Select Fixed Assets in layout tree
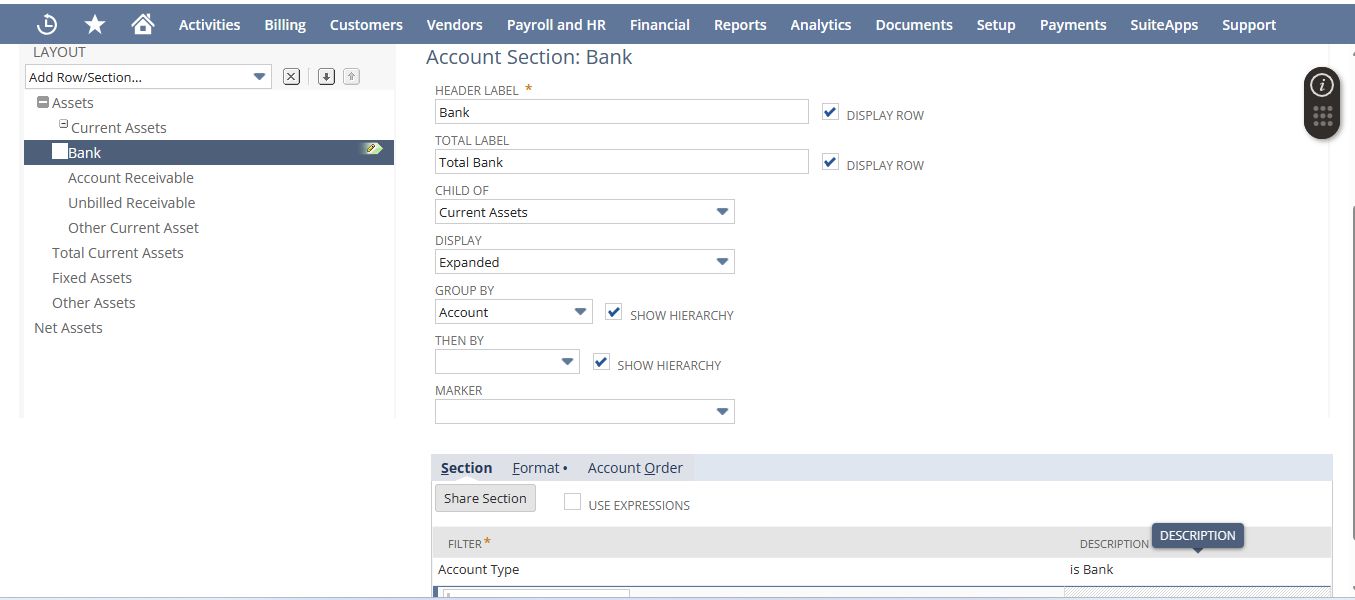This screenshot has height=600, width=1355. pos(92,278)
